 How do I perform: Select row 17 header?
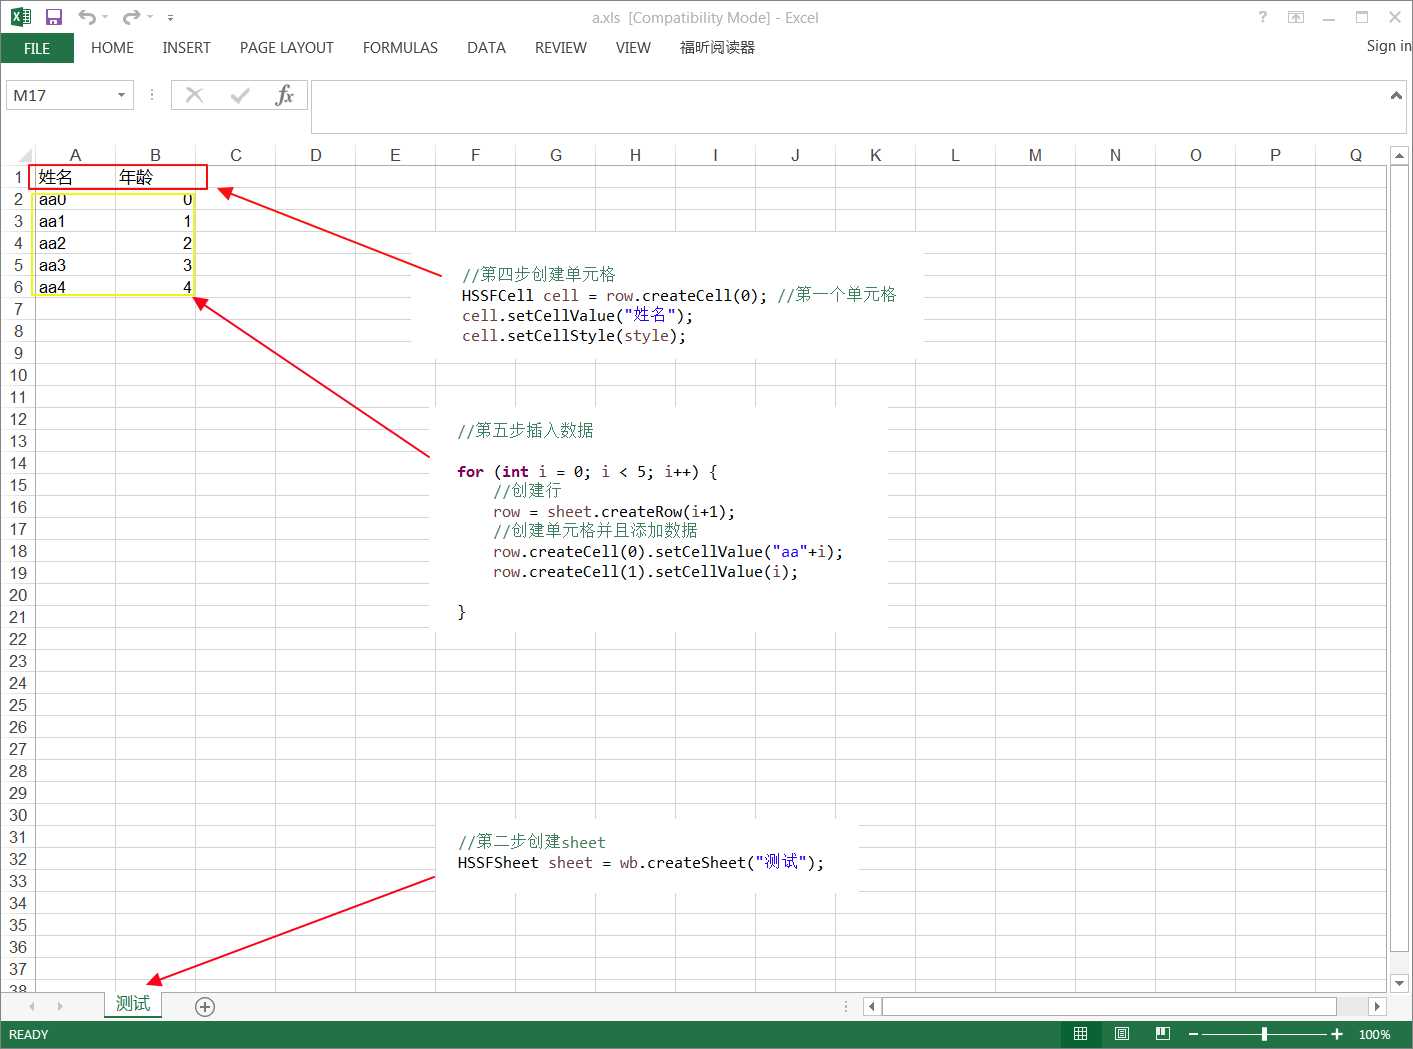click(x=18, y=529)
